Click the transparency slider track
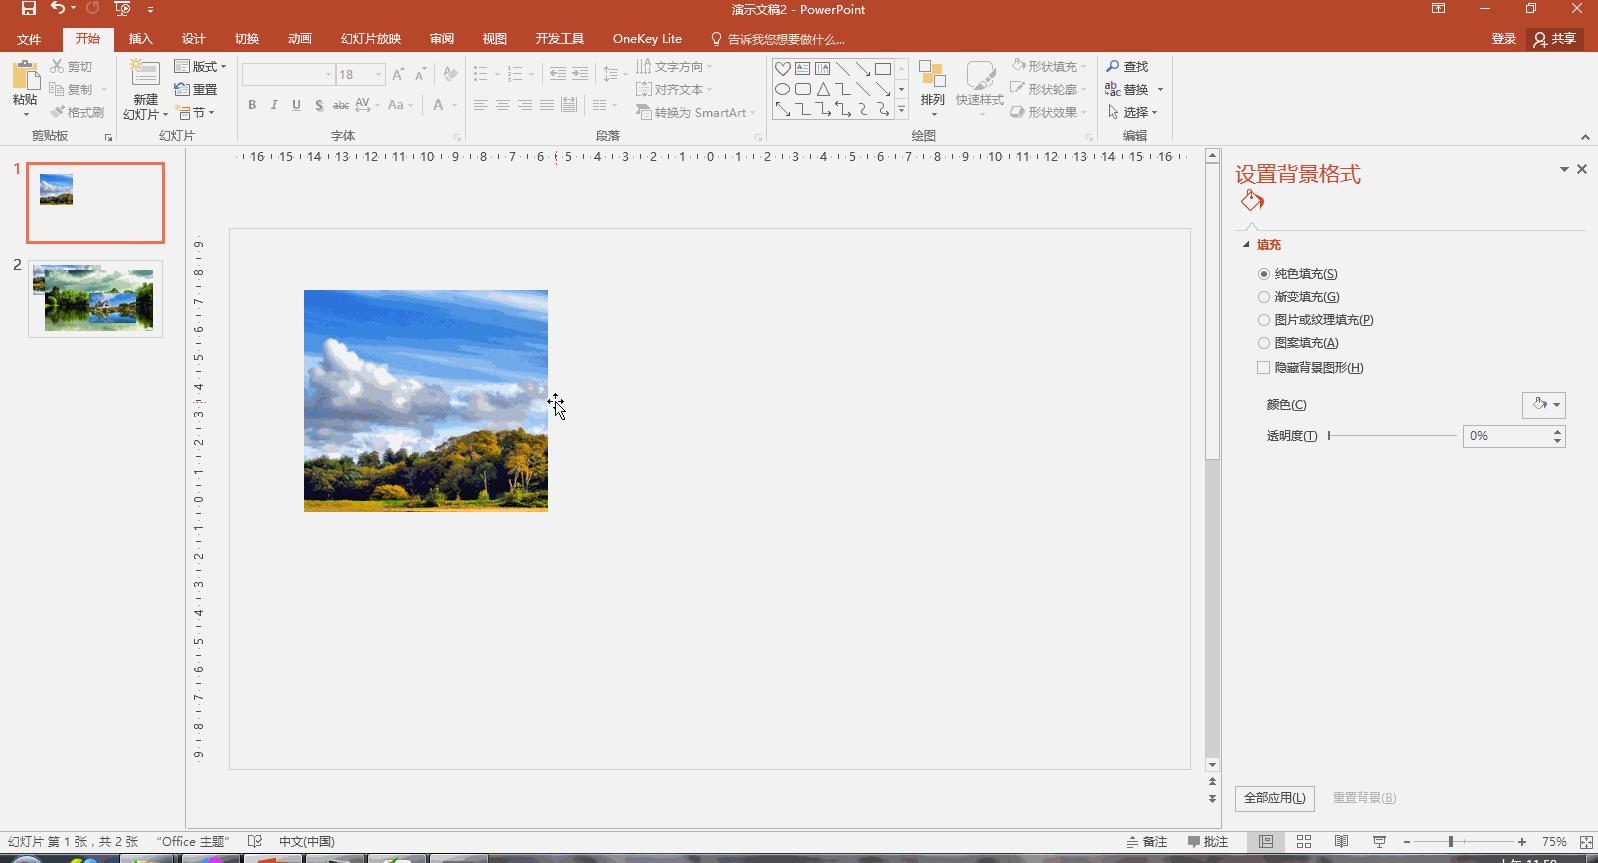This screenshot has height=863, width=1598. point(1391,436)
